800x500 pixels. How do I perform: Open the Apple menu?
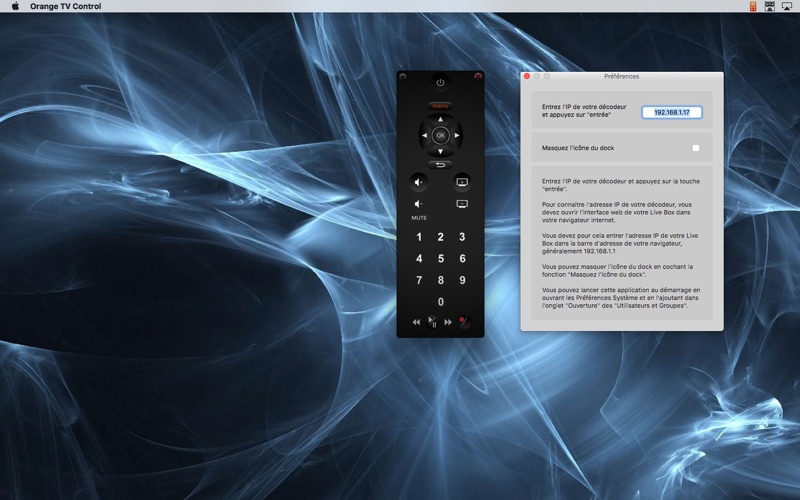tap(15, 6)
